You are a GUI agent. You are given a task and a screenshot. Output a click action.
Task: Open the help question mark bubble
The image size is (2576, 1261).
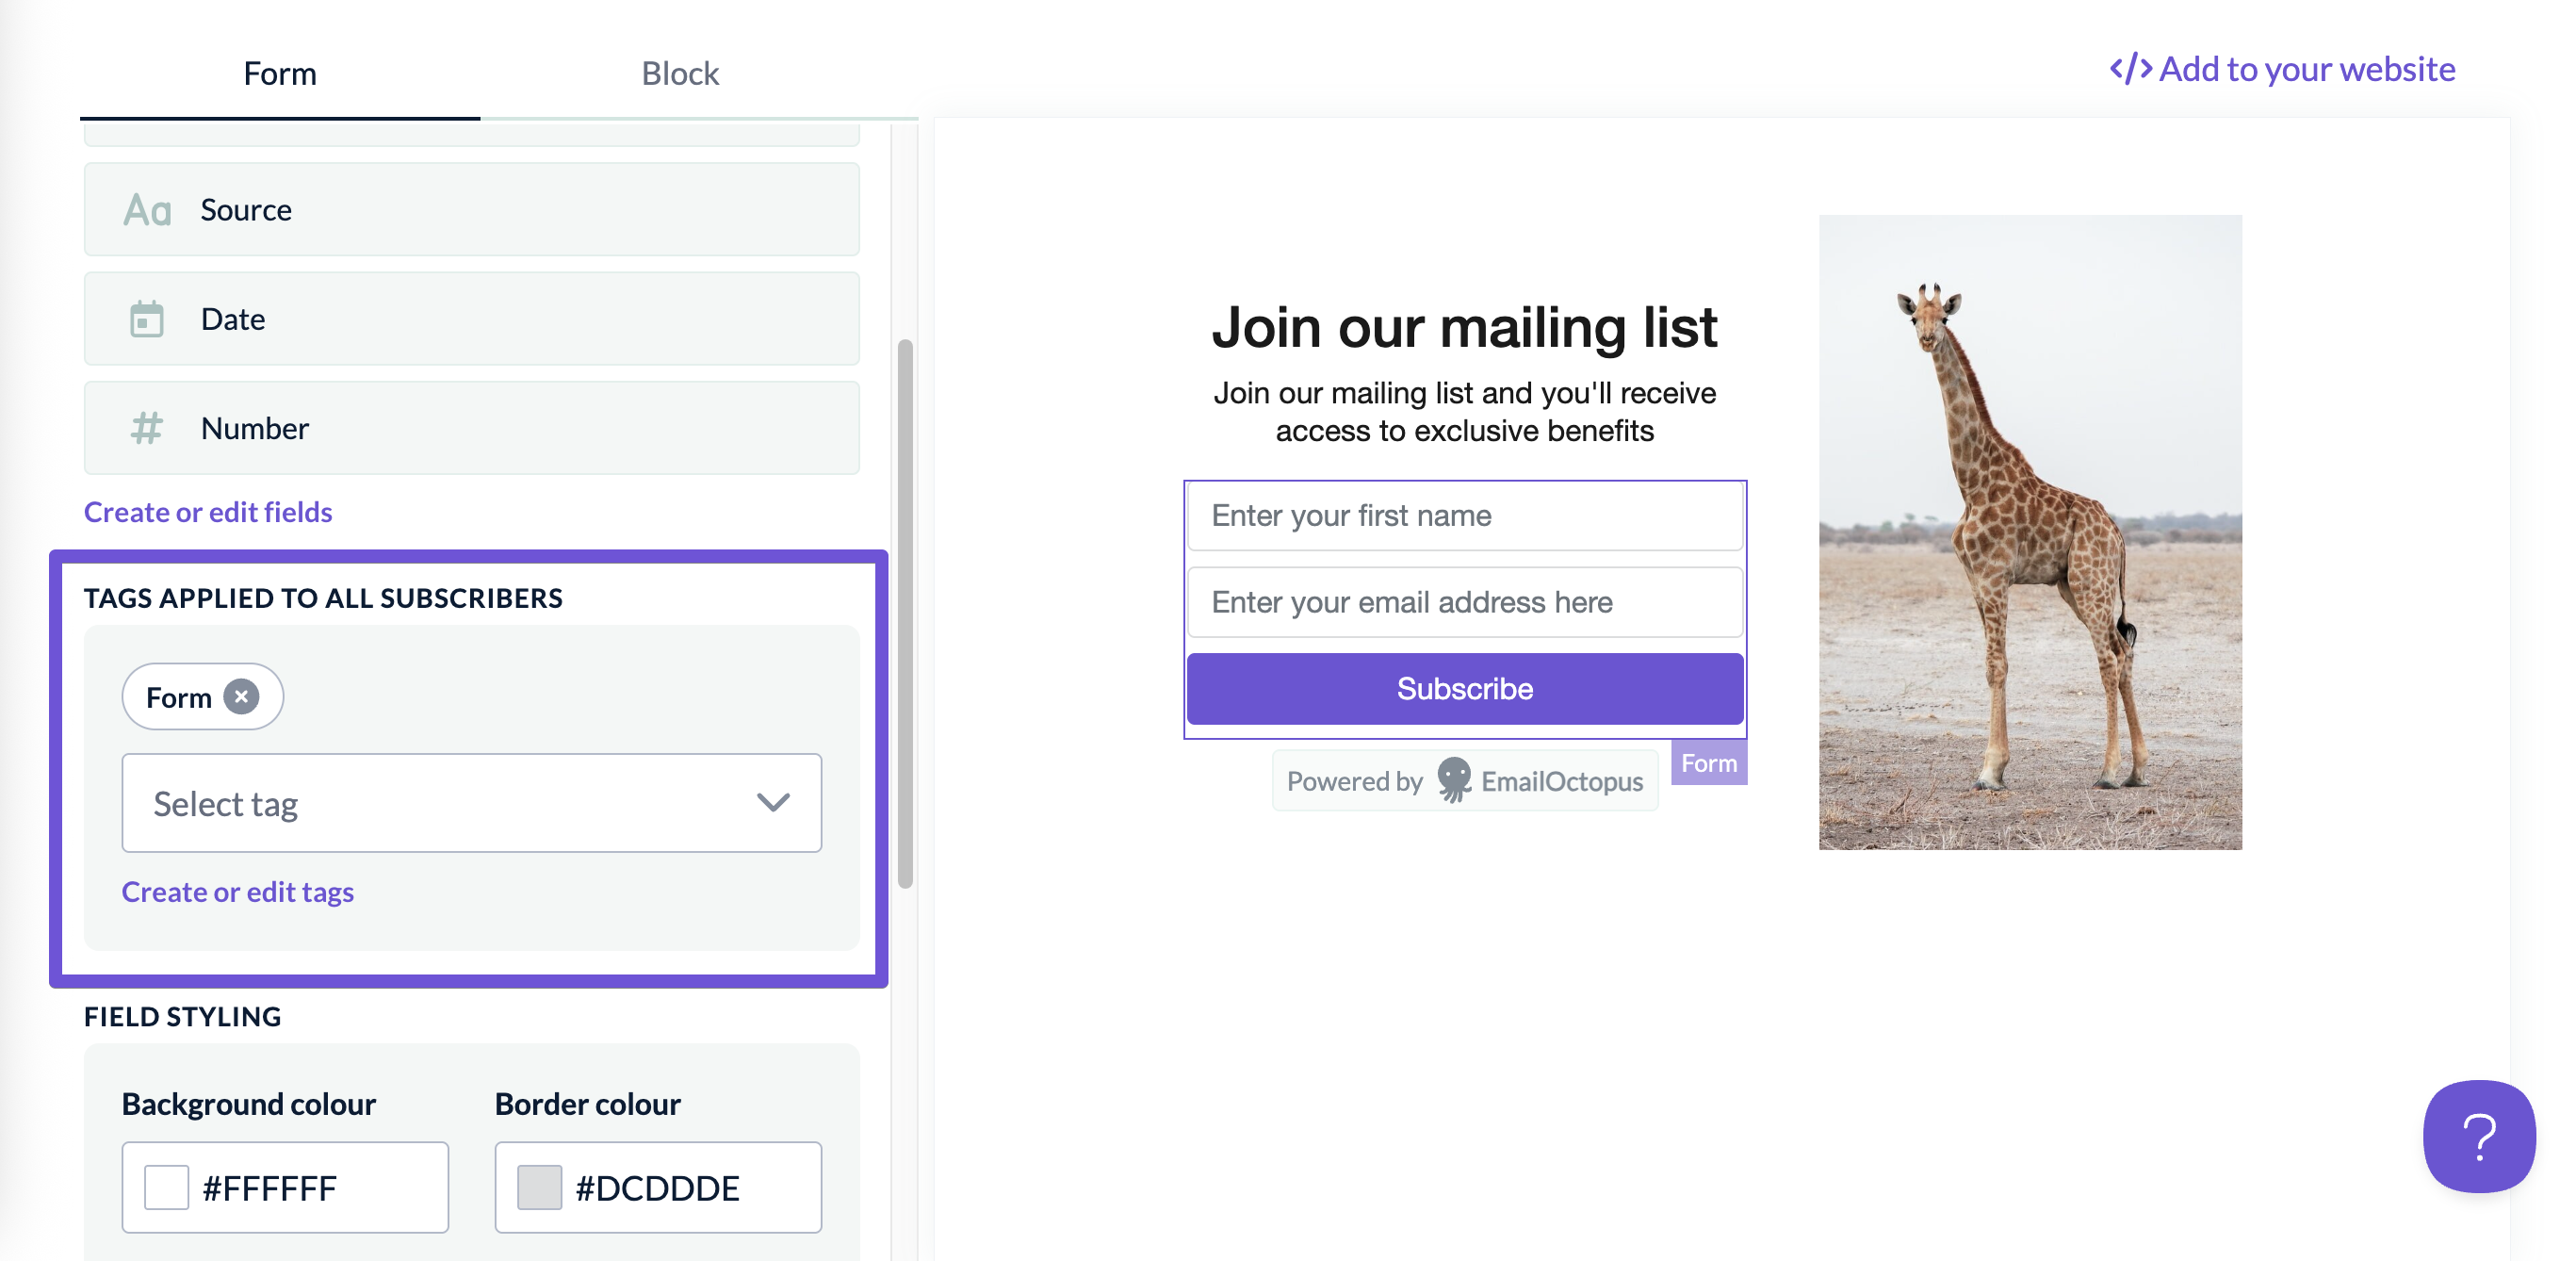pos(2479,1137)
